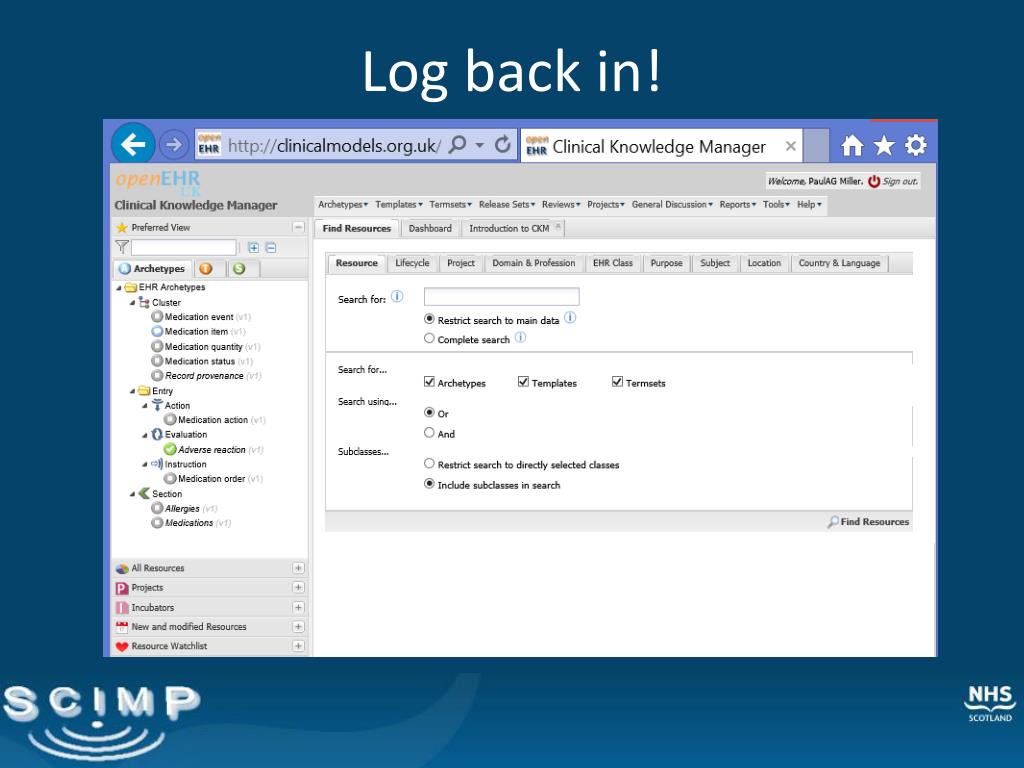1024x768 pixels.
Task: Click the Medication event archetype icon
Action: [x=157, y=316]
